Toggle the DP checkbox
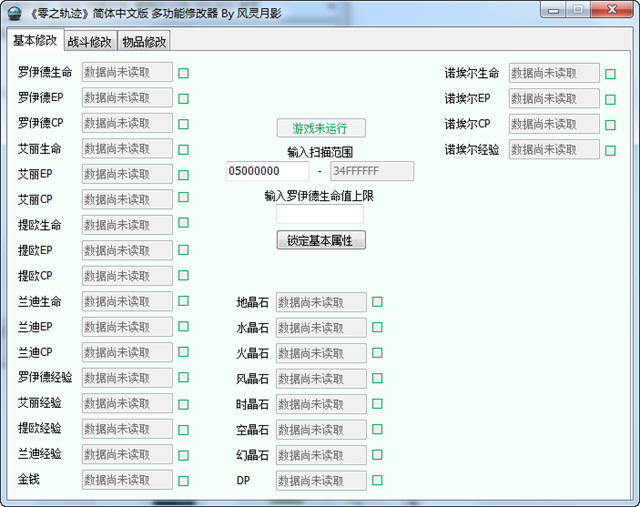 click(x=377, y=480)
